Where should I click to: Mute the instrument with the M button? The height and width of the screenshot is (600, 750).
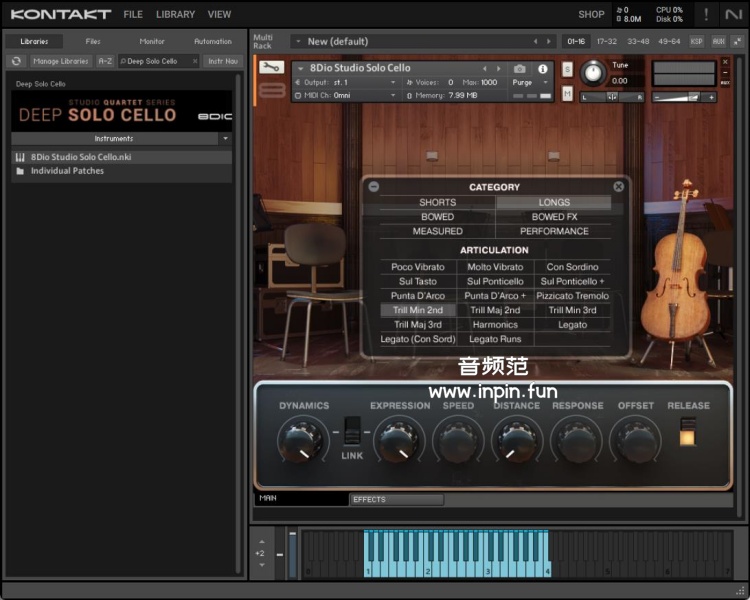[x=567, y=93]
